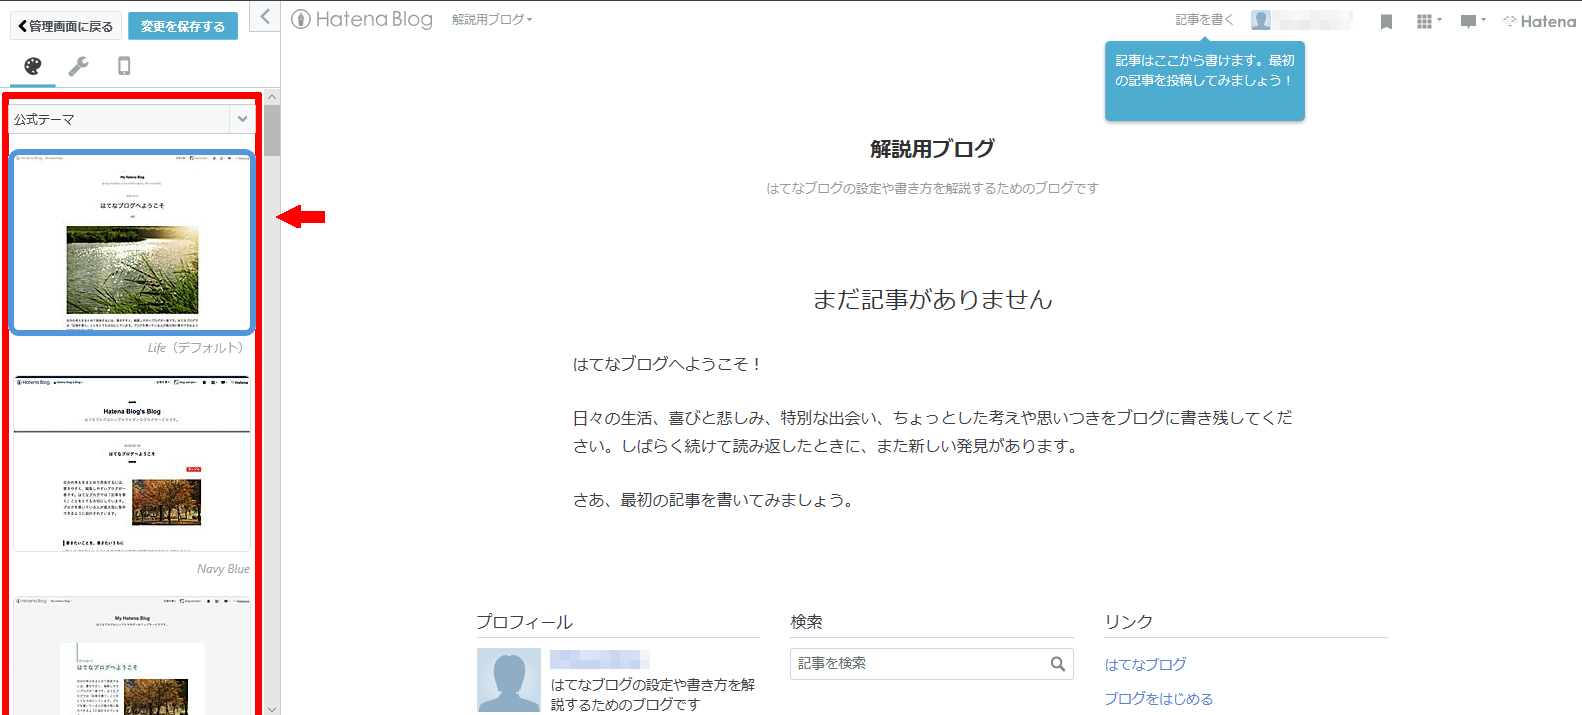Click 変更を保存する button
Screen dimensions: 1582x715
(183, 26)
